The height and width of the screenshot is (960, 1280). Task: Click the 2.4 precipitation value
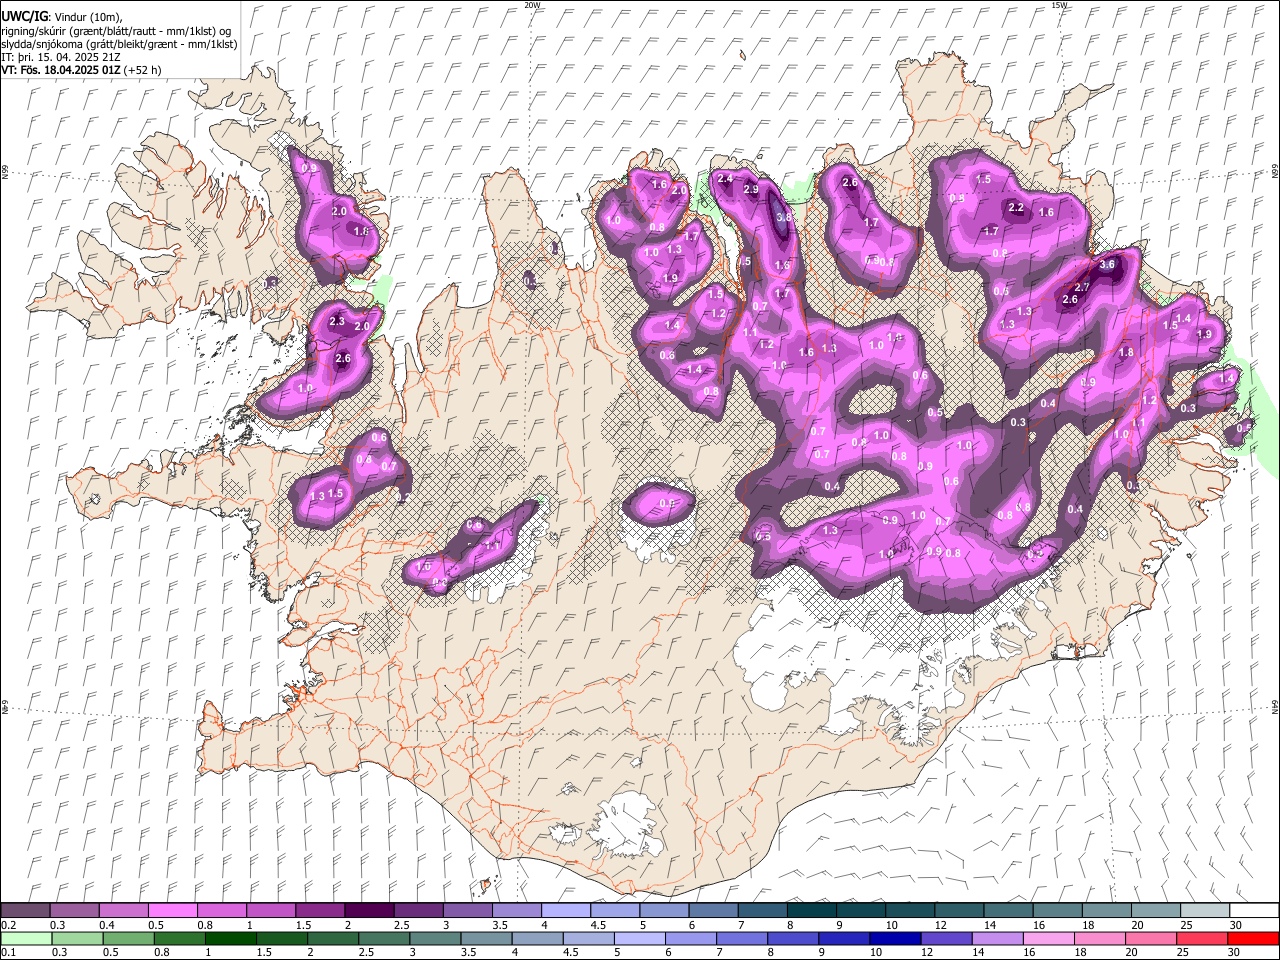[x=725, y=178]
